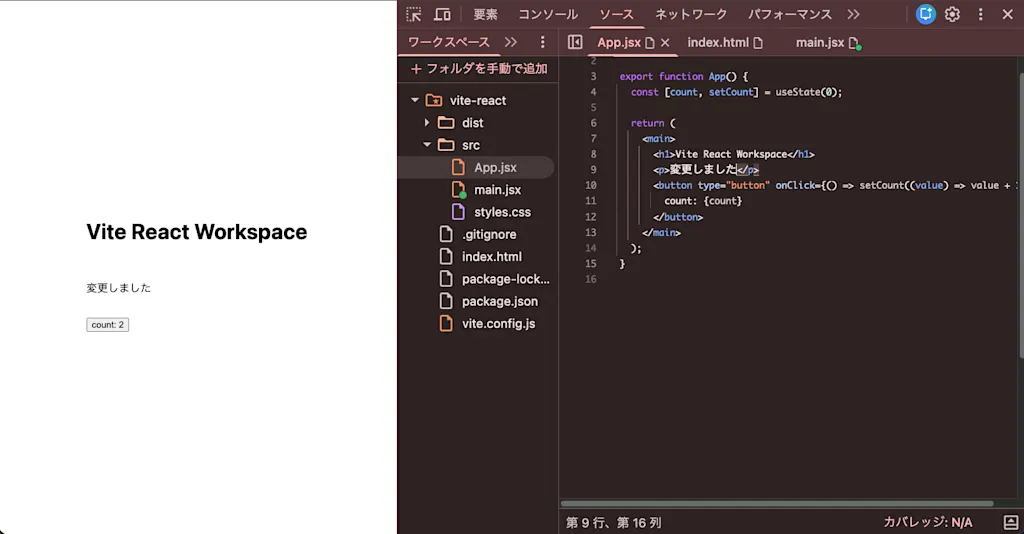Select the ワークスペース sidebar tab
The width and height of the screenshot is (1024, 534).
pyautogui.click(x=449, y=42)
